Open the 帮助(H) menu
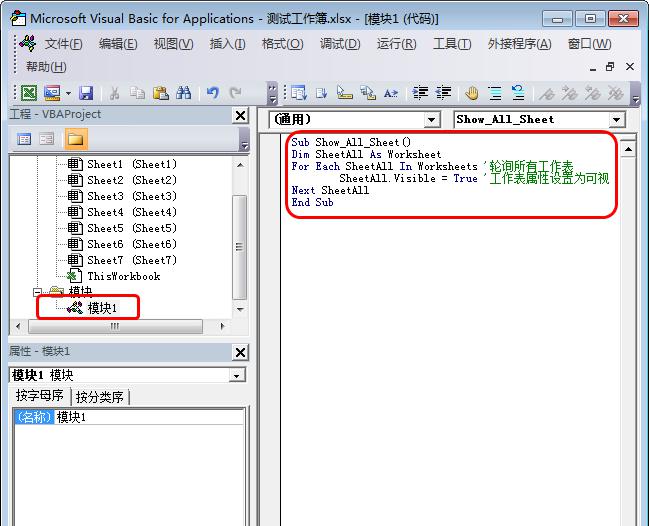 (46, 67)
